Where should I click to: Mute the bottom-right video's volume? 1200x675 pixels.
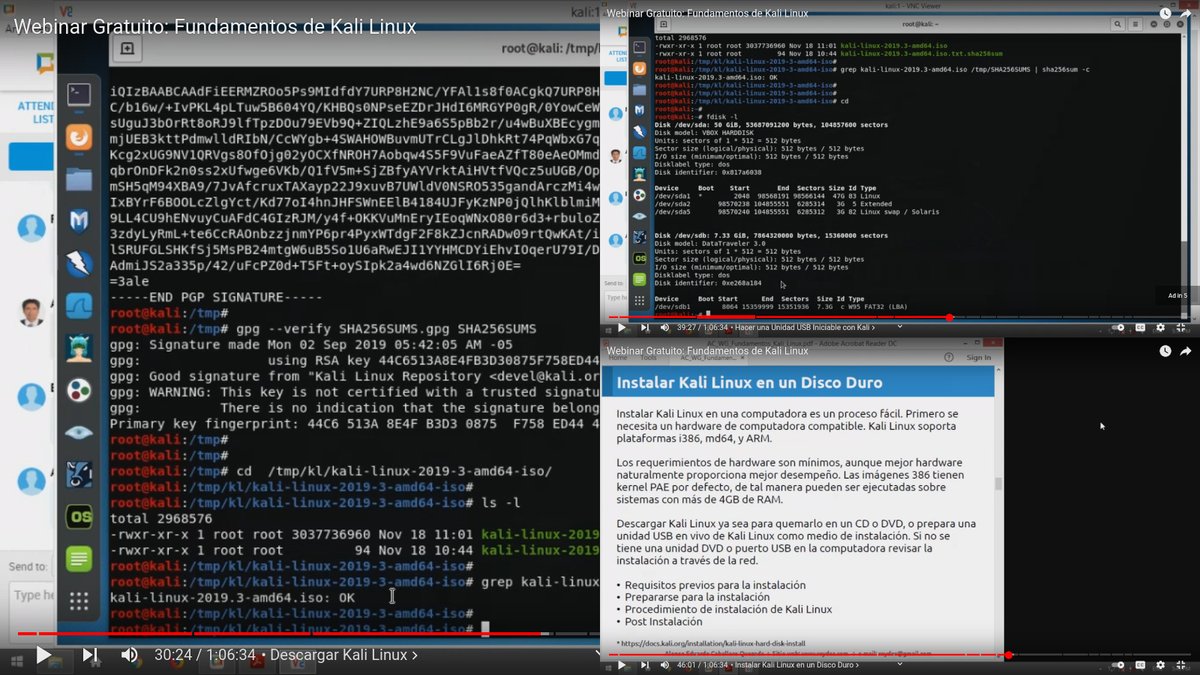[665, 664]
